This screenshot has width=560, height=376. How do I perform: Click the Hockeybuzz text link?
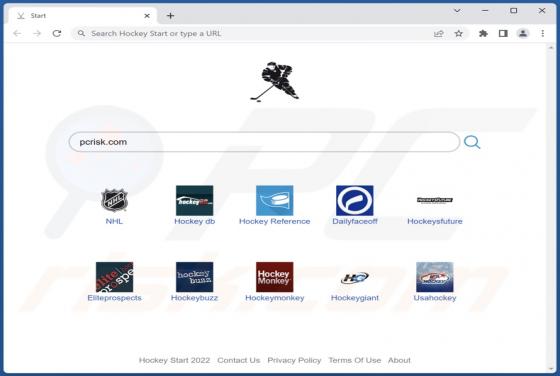(x=194, y=298)
